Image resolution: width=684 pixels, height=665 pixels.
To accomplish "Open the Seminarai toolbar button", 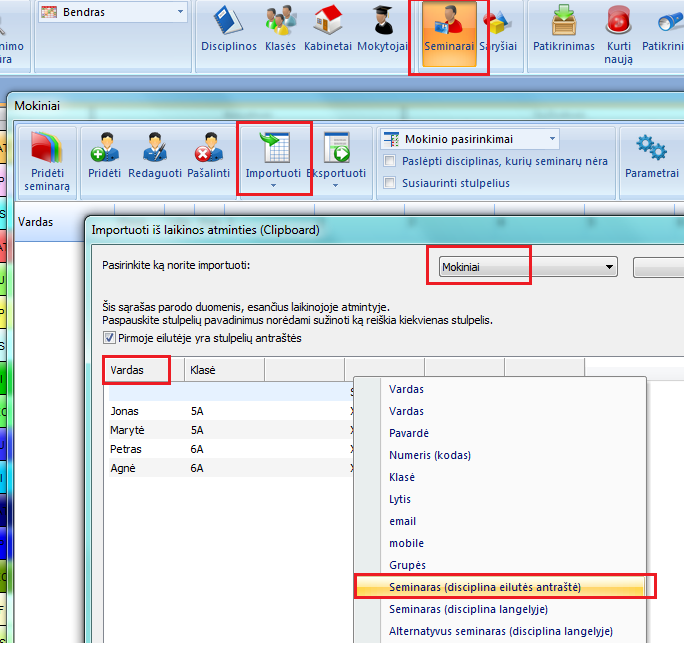I will [448, 32].
